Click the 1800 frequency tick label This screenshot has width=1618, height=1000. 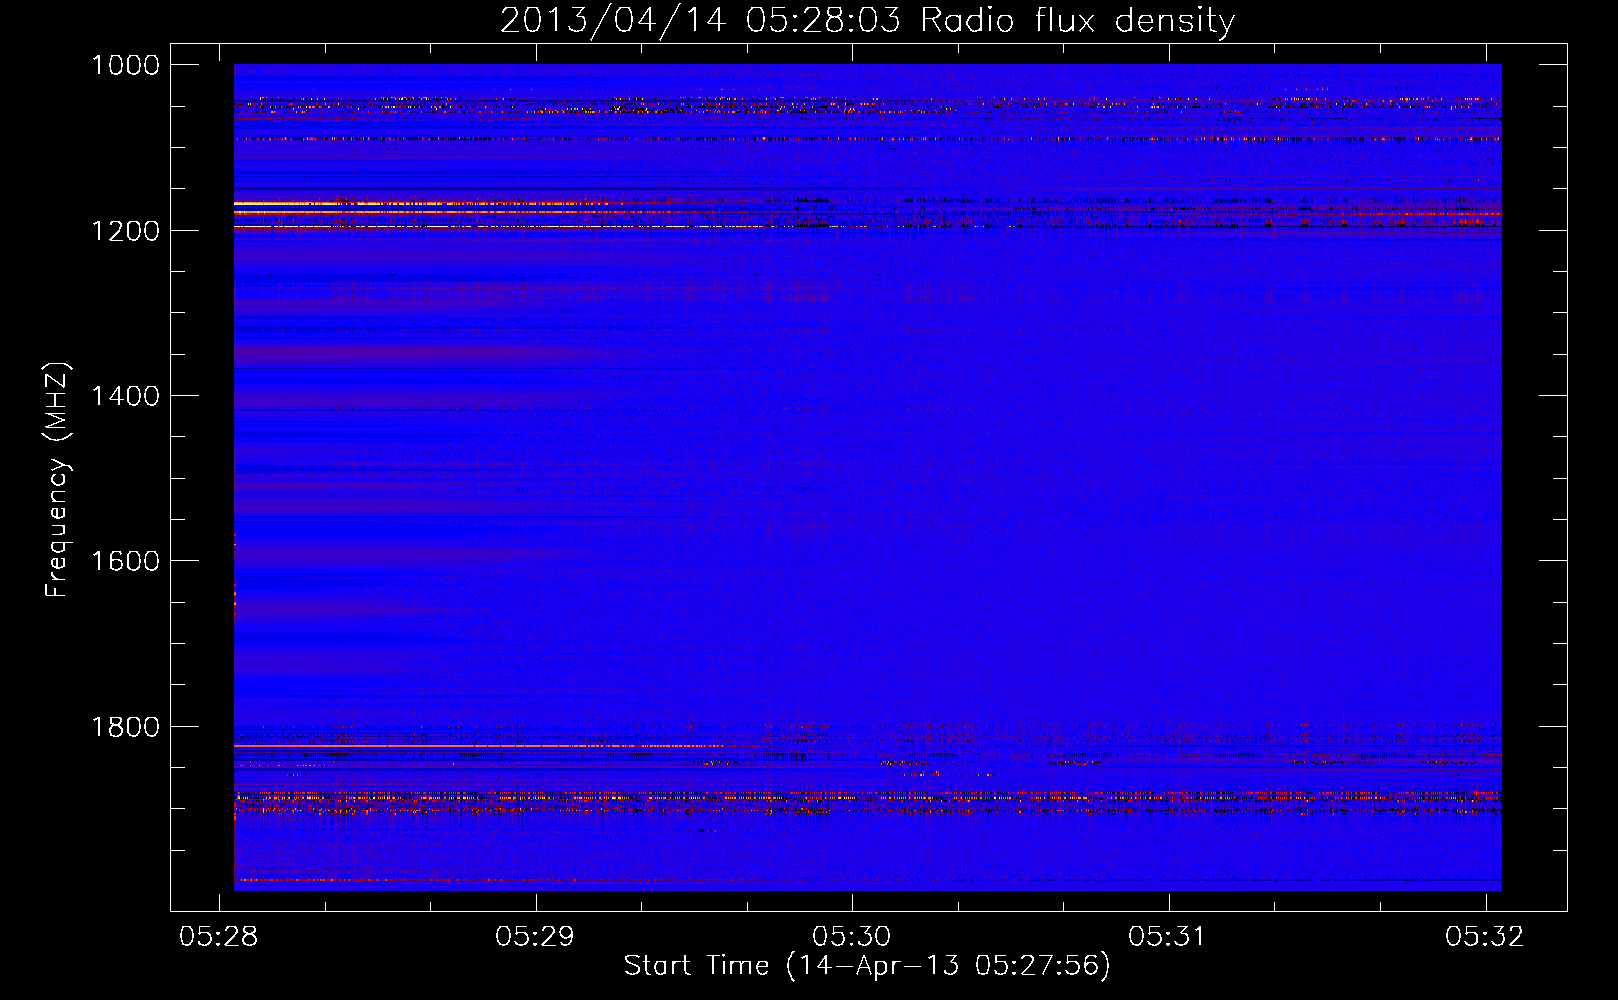[x=125, y=726]
